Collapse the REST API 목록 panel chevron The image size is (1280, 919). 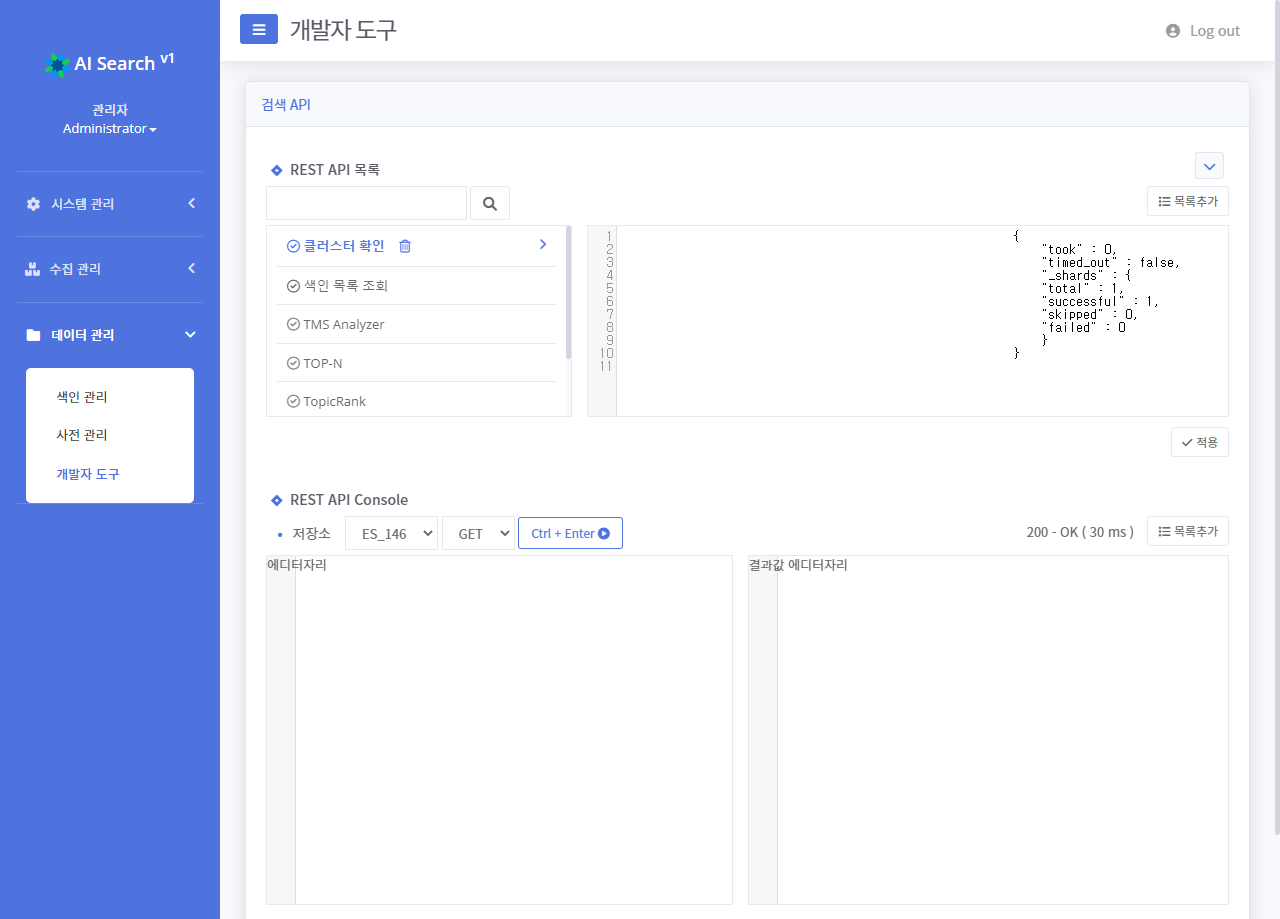pos(1209,166)
